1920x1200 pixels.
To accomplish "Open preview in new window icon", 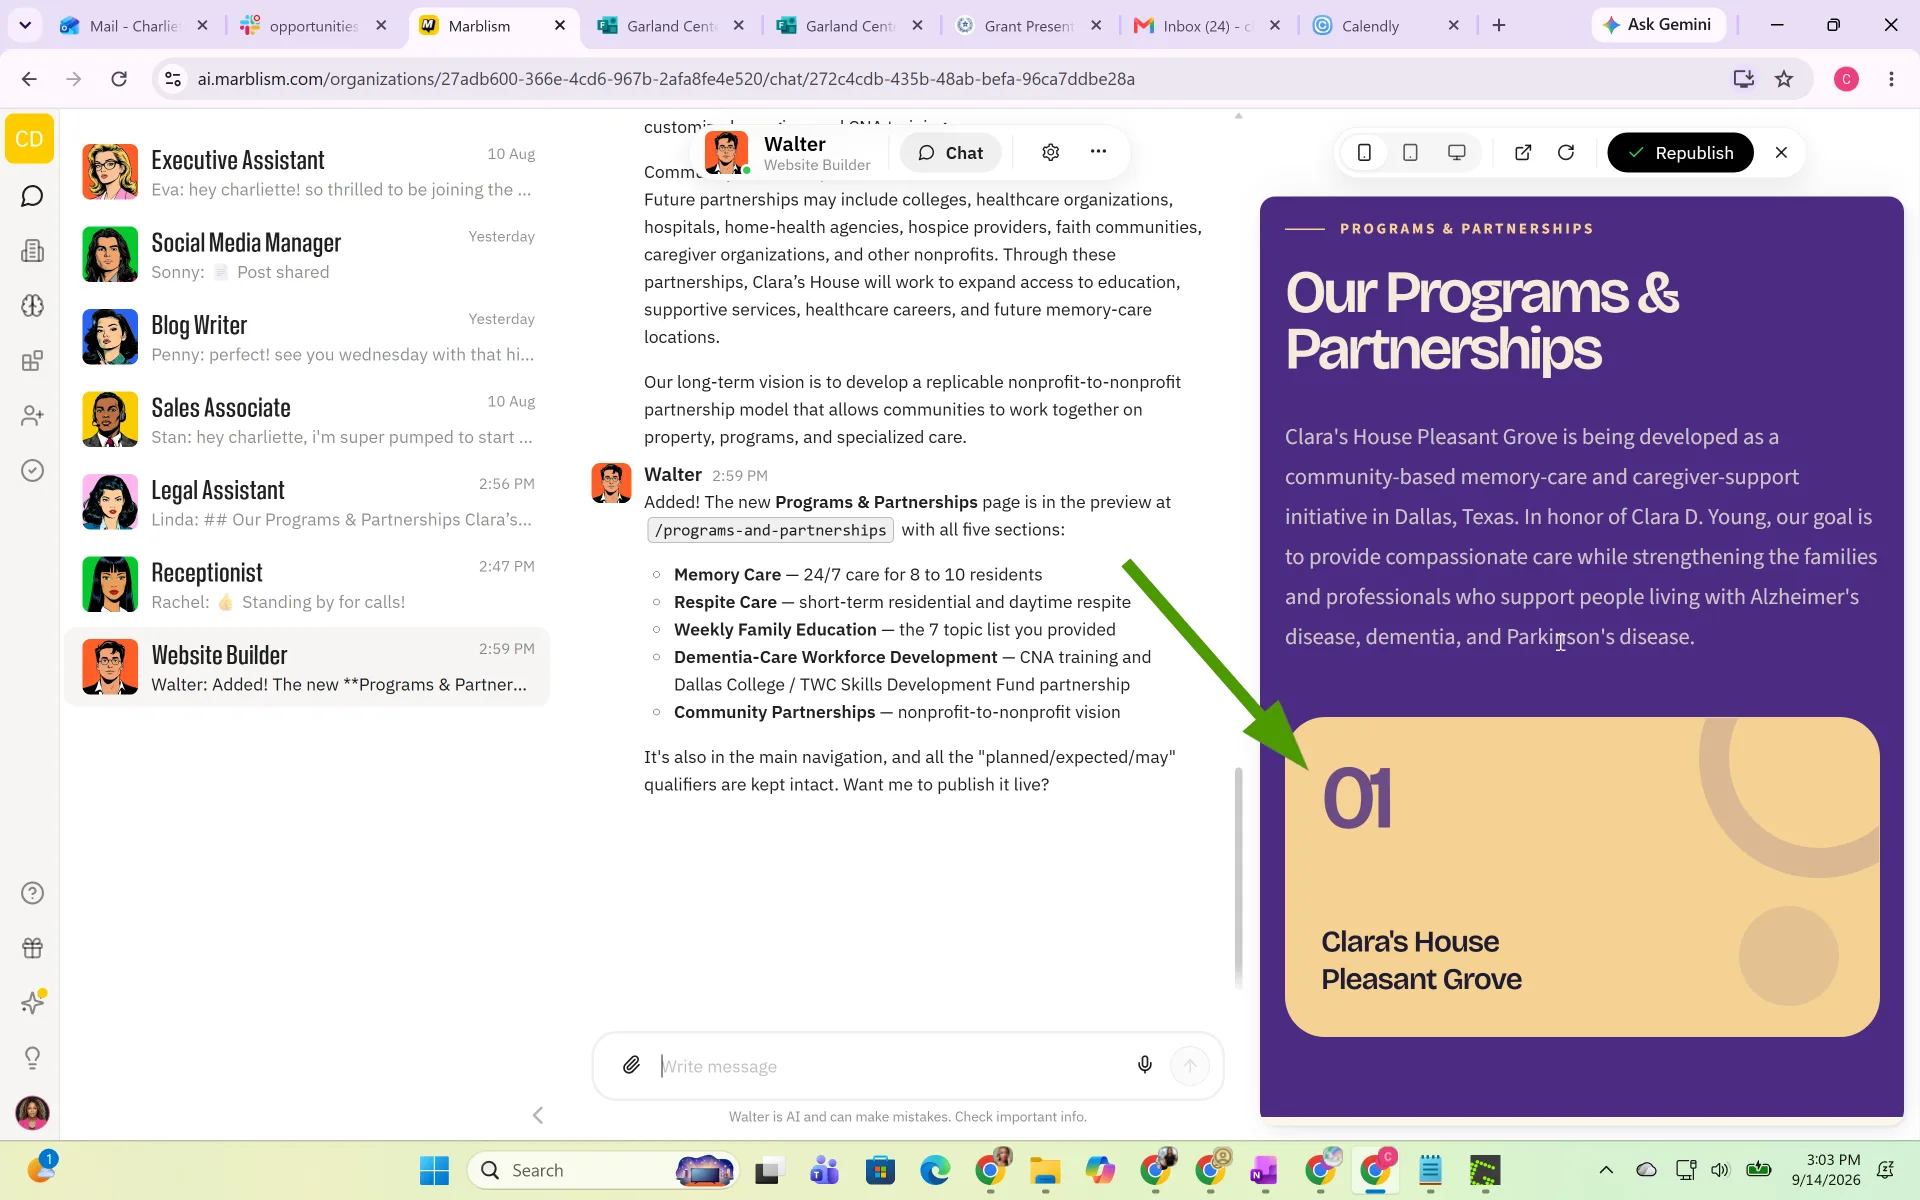I will coord(1523,152).
